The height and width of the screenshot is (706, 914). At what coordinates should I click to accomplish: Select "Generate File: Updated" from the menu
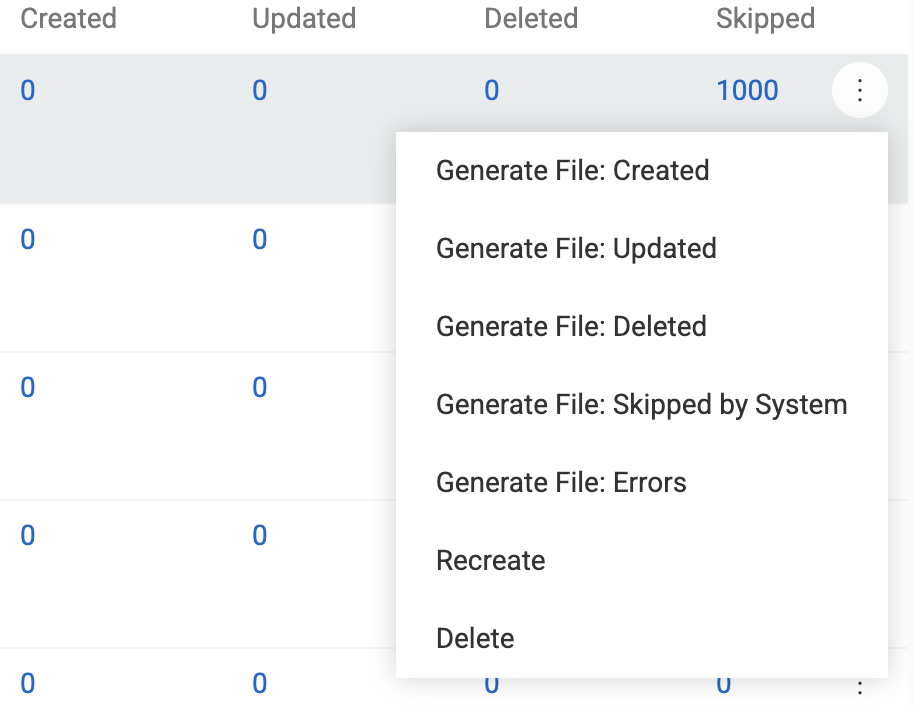point(576,248)
